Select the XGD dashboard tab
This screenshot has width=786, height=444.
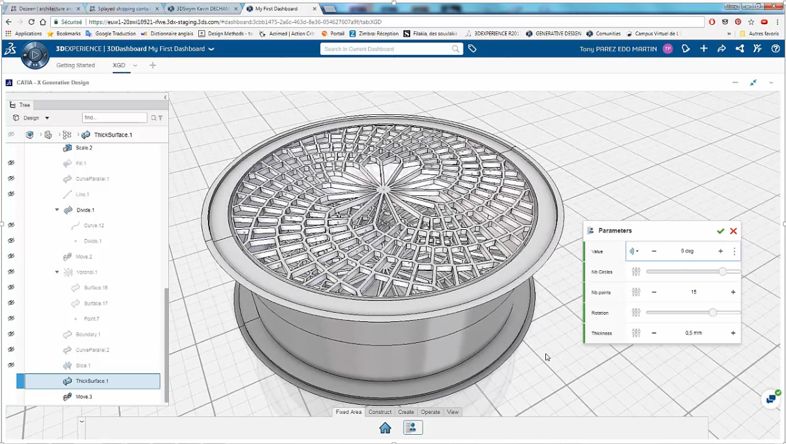point(119,65)
